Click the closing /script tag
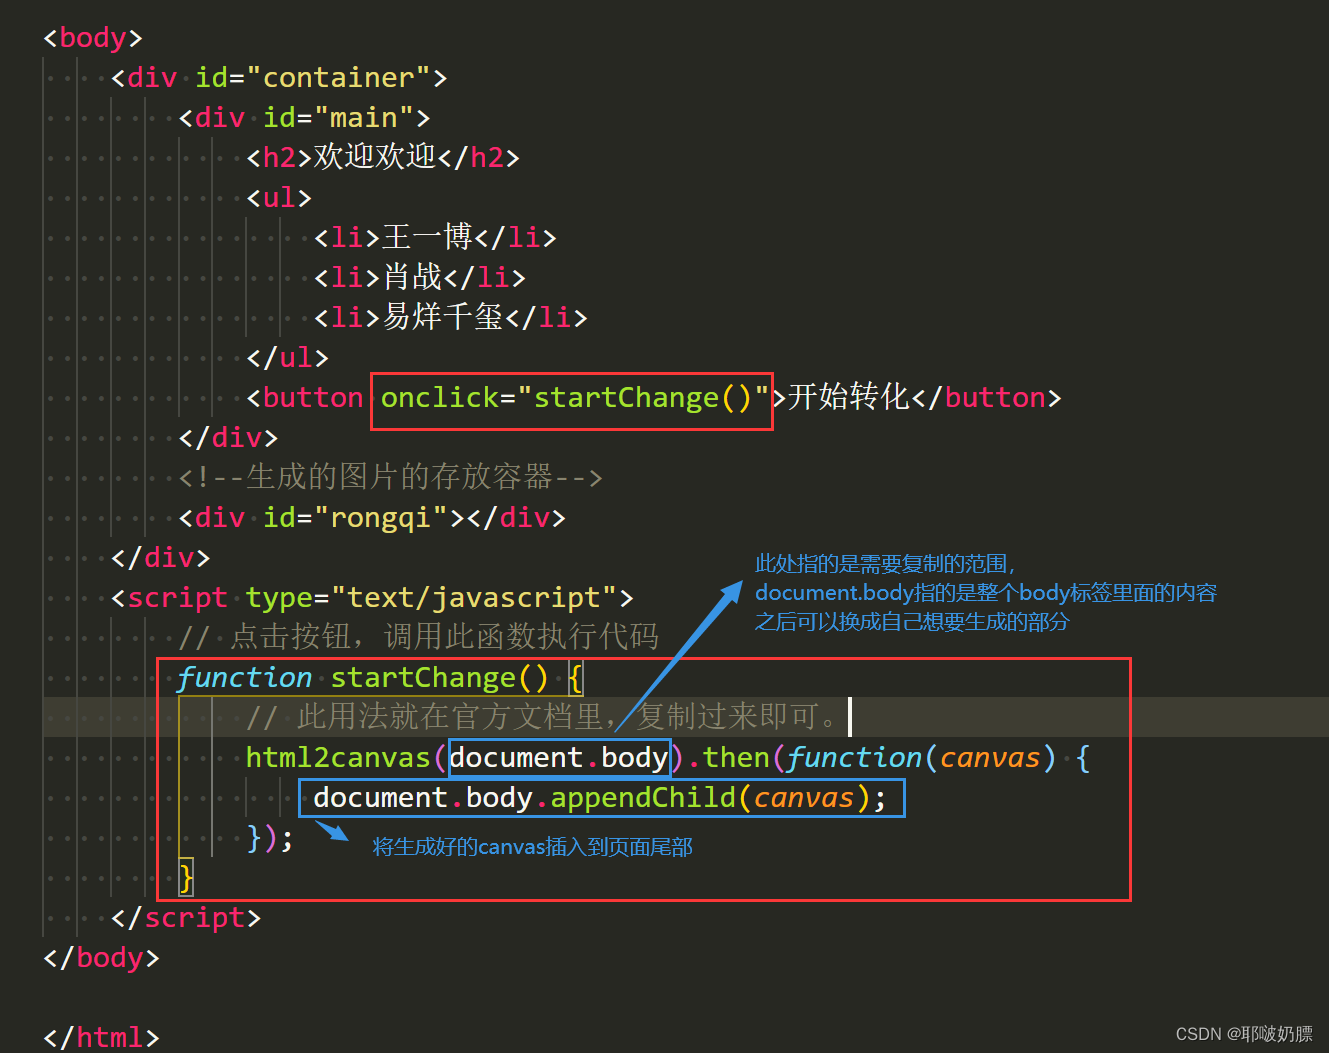The height and width of the screenshot is (1053, 1329). (x=186, y=918)
